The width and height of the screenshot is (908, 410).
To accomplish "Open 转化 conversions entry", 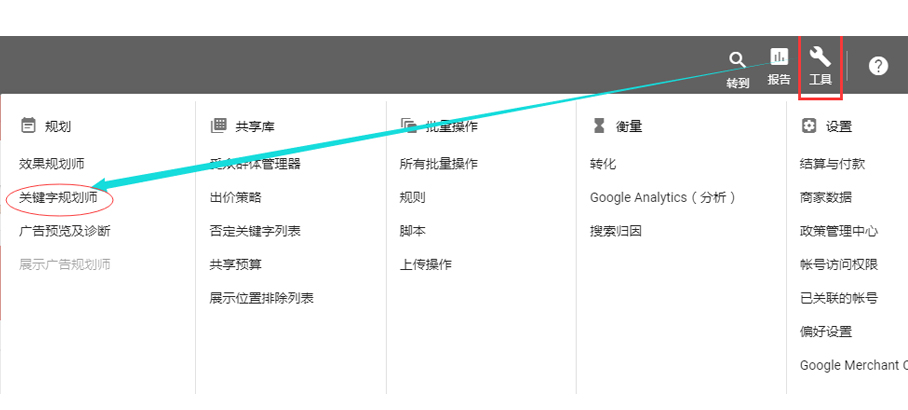I will [603, 164].
